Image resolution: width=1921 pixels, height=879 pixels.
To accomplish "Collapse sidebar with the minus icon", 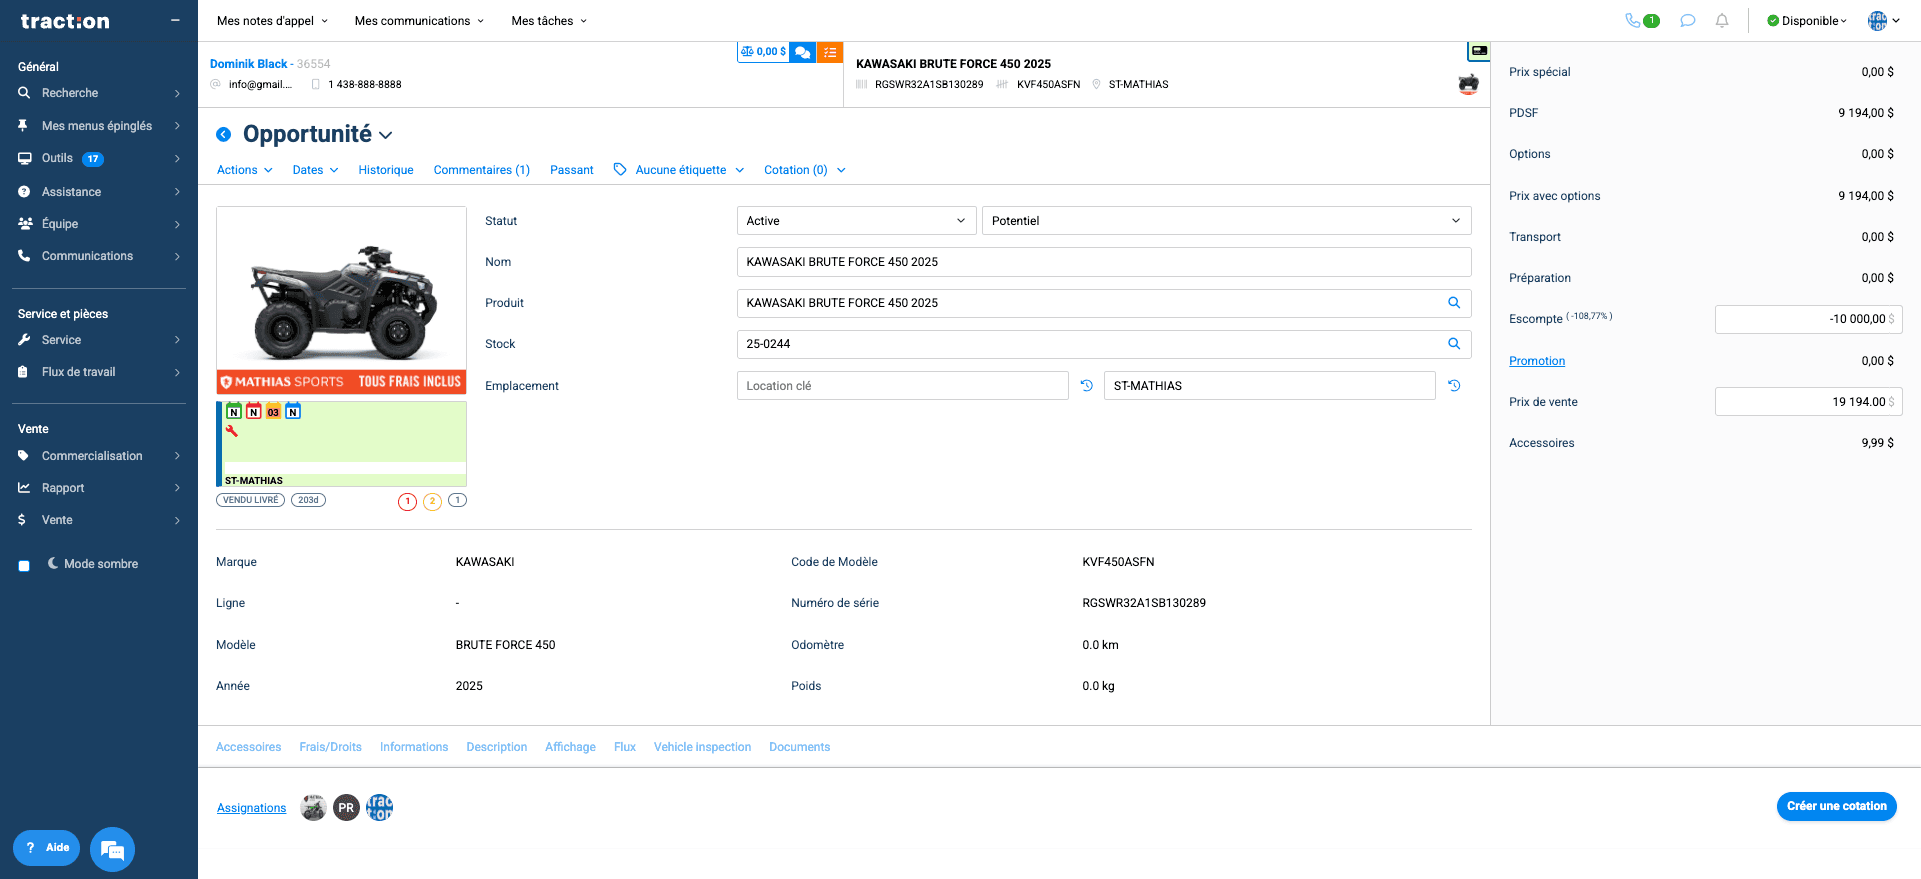I will click(x=175, y=20).
